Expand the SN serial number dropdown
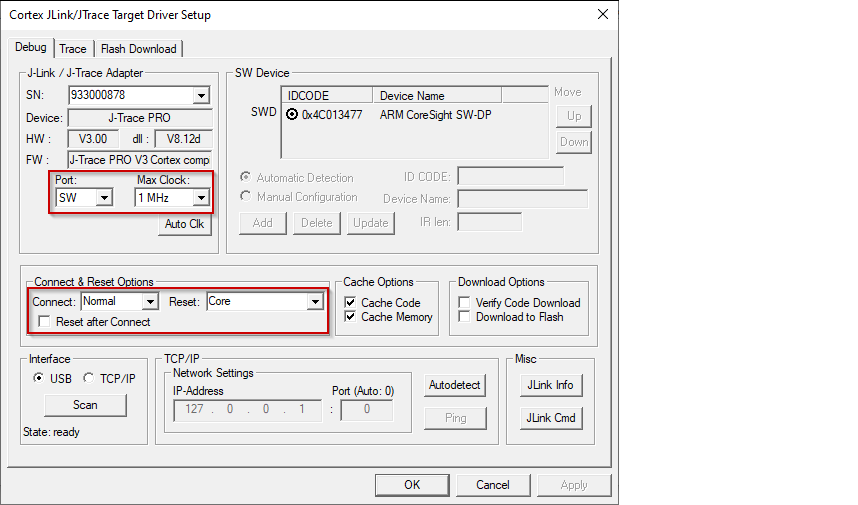Image resolution: width=858 pixels, height=505 pixels. [x=201, y=96]
